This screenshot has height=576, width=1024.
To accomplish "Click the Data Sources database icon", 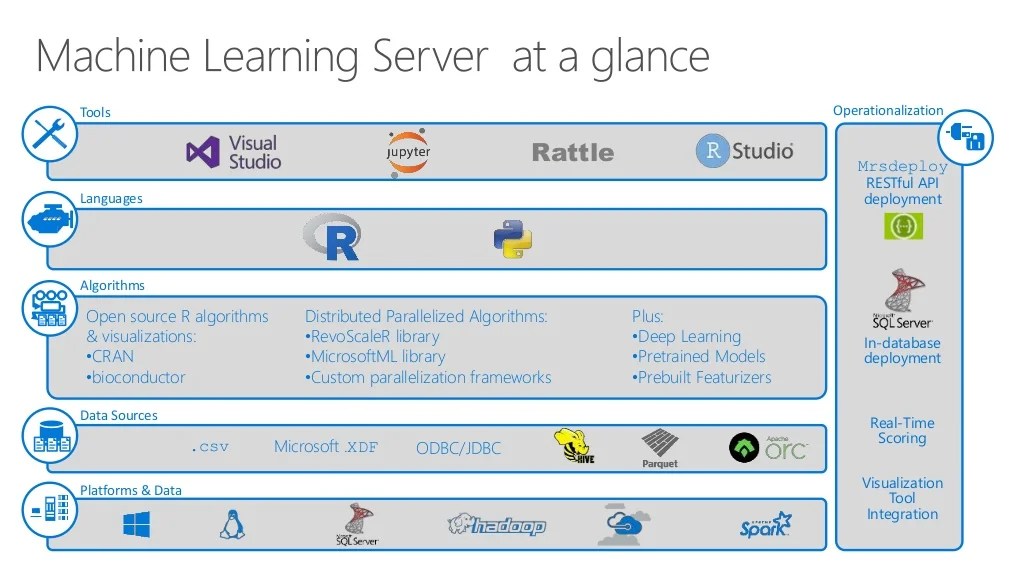I will coord(49,437).
